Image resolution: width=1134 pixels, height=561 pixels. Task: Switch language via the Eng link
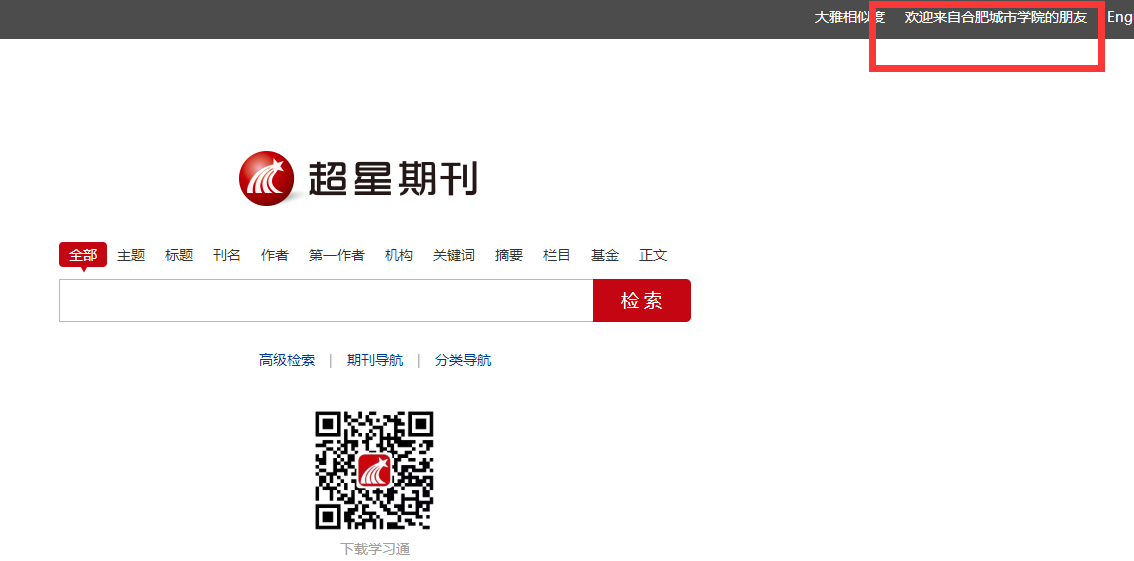coord(1120,17)
